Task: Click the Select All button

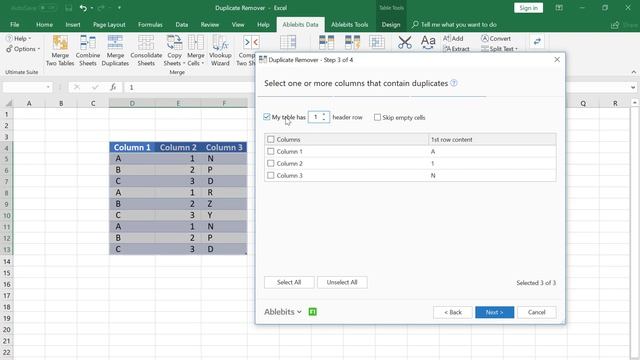Action: click(289, 282)
